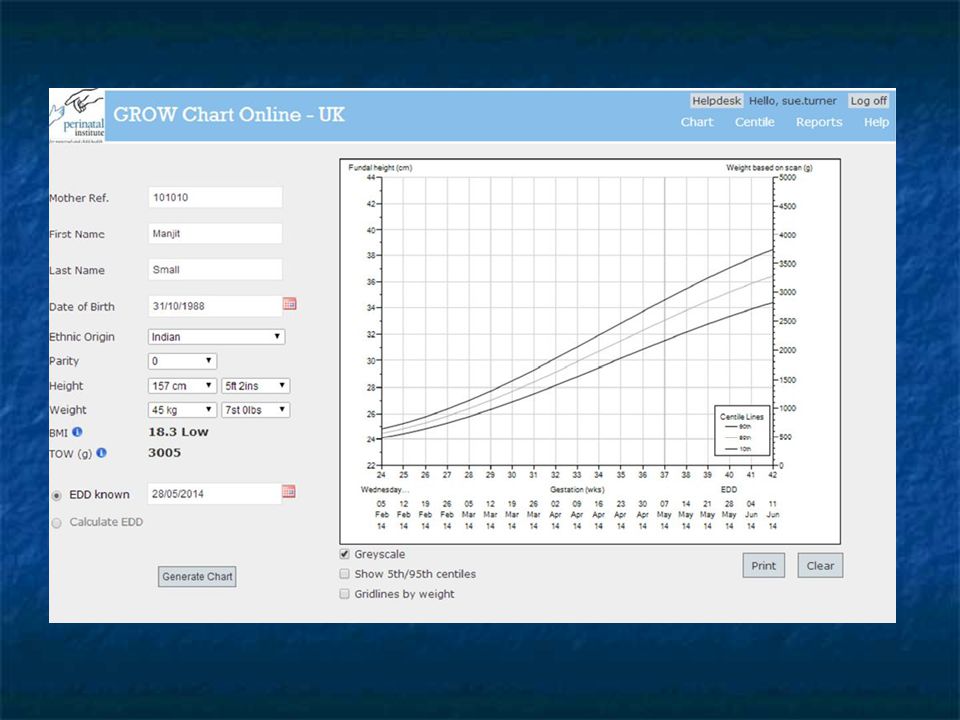This screenshot has width=960, height=720.
Task: Open the Height 5ft 2ins dropdown
Action: pos(255,386)
